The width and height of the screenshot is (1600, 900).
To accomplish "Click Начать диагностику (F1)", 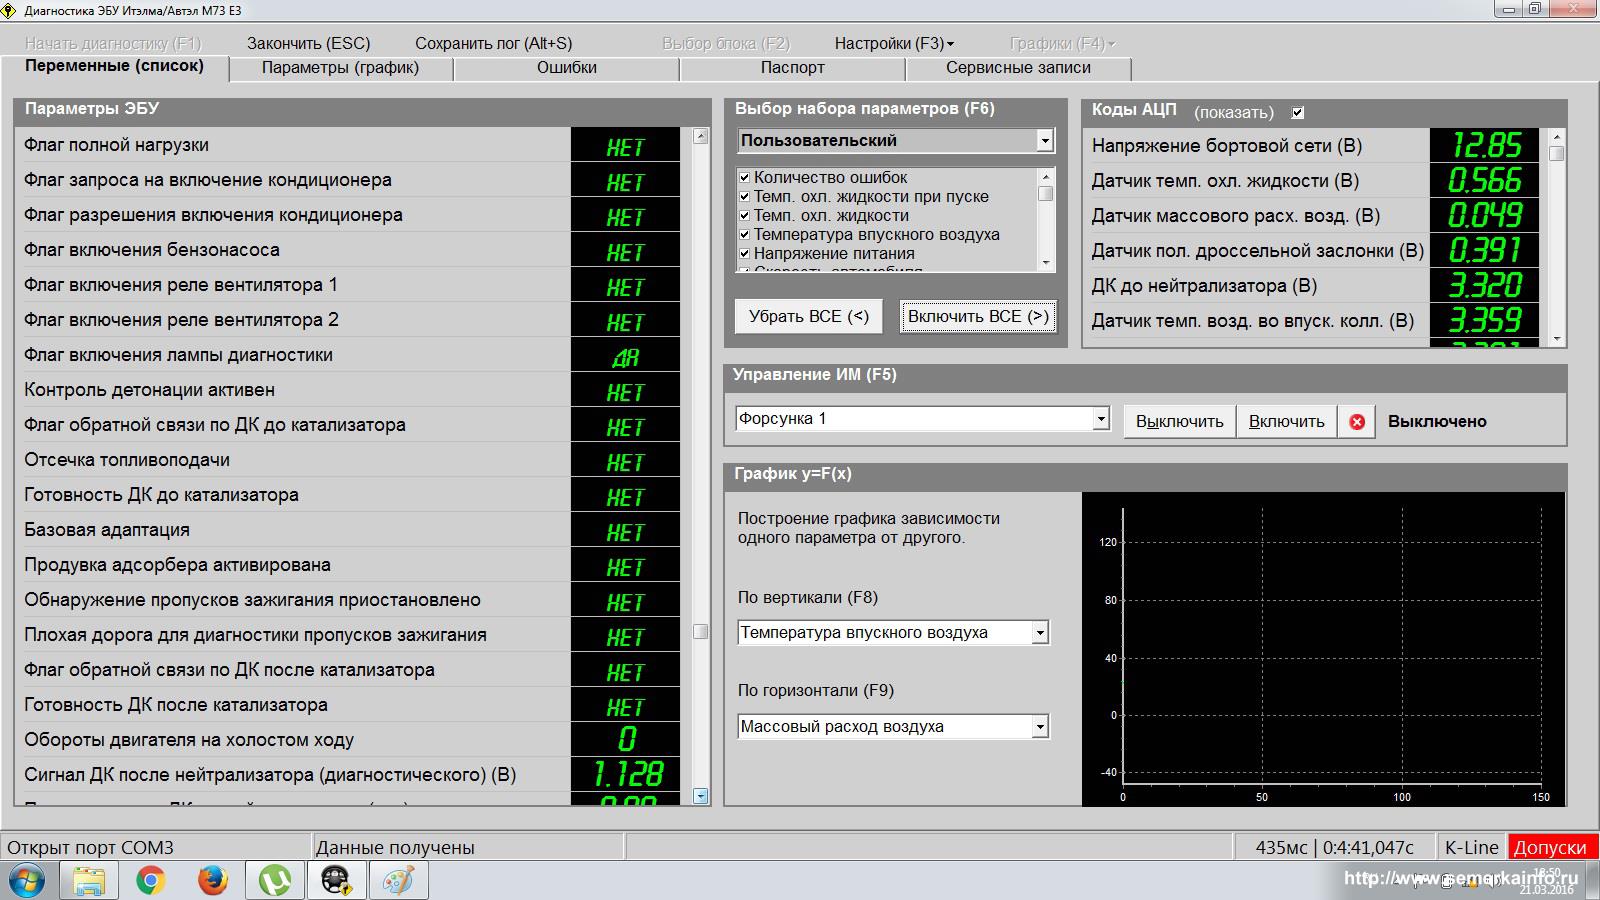I will pos(113,43).
